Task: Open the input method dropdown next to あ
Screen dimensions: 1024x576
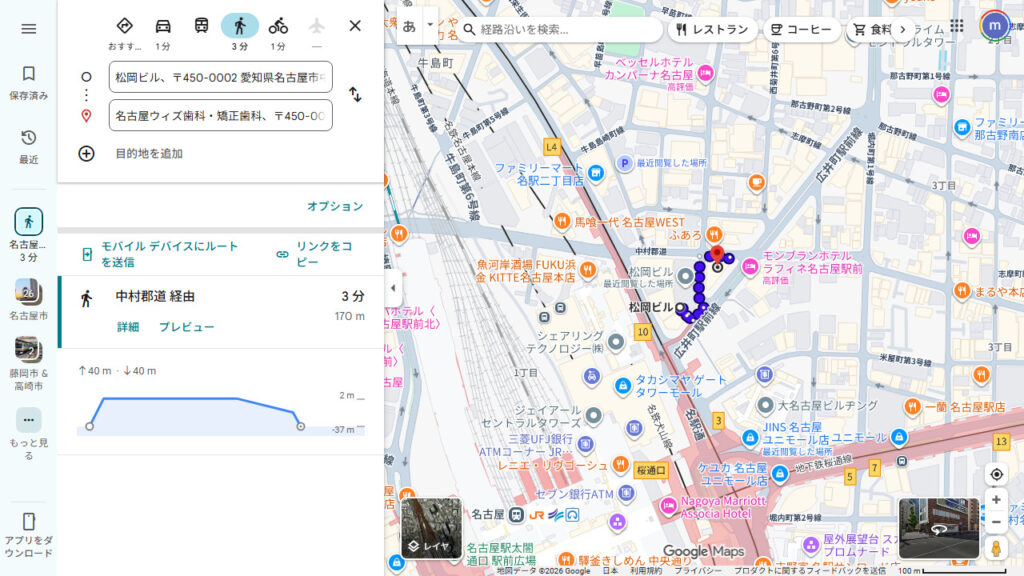Action: [429, 24]
